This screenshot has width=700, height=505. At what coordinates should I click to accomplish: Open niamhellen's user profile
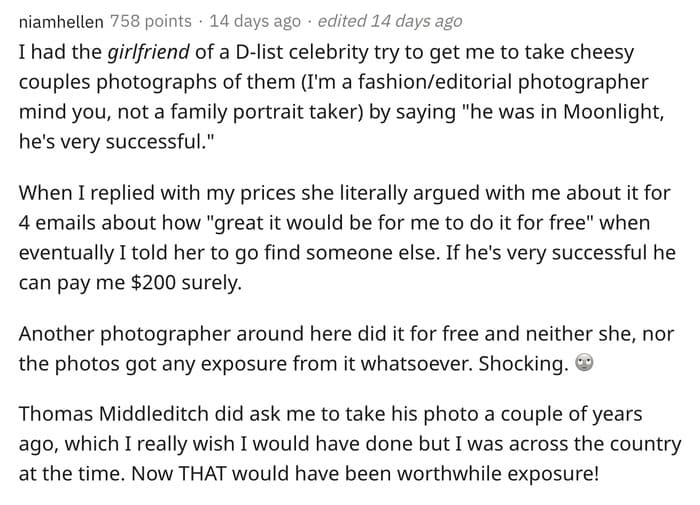(x=61, y=21)
